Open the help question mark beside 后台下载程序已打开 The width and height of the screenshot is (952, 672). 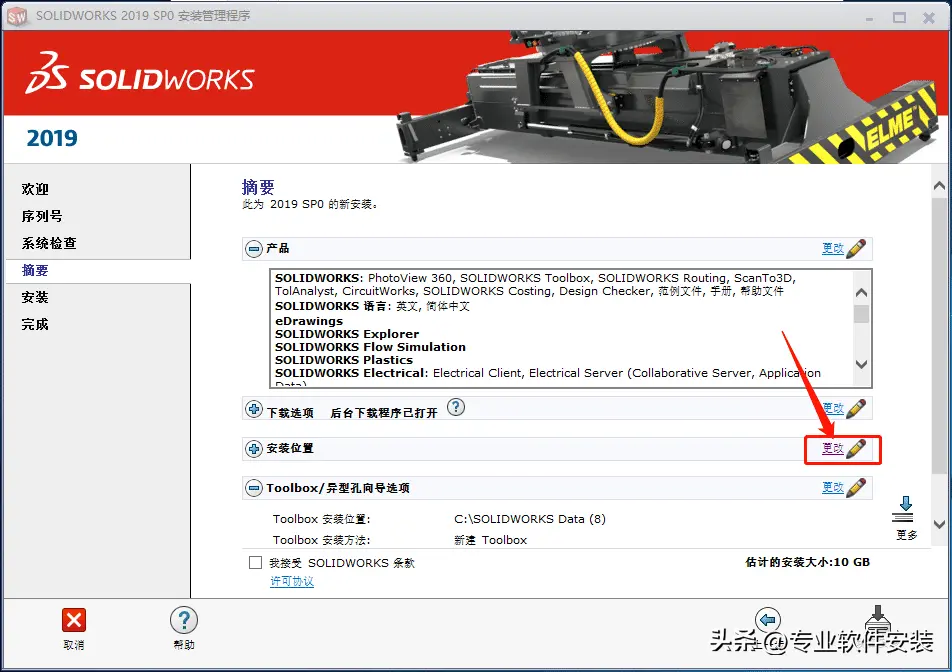point(456,407)
